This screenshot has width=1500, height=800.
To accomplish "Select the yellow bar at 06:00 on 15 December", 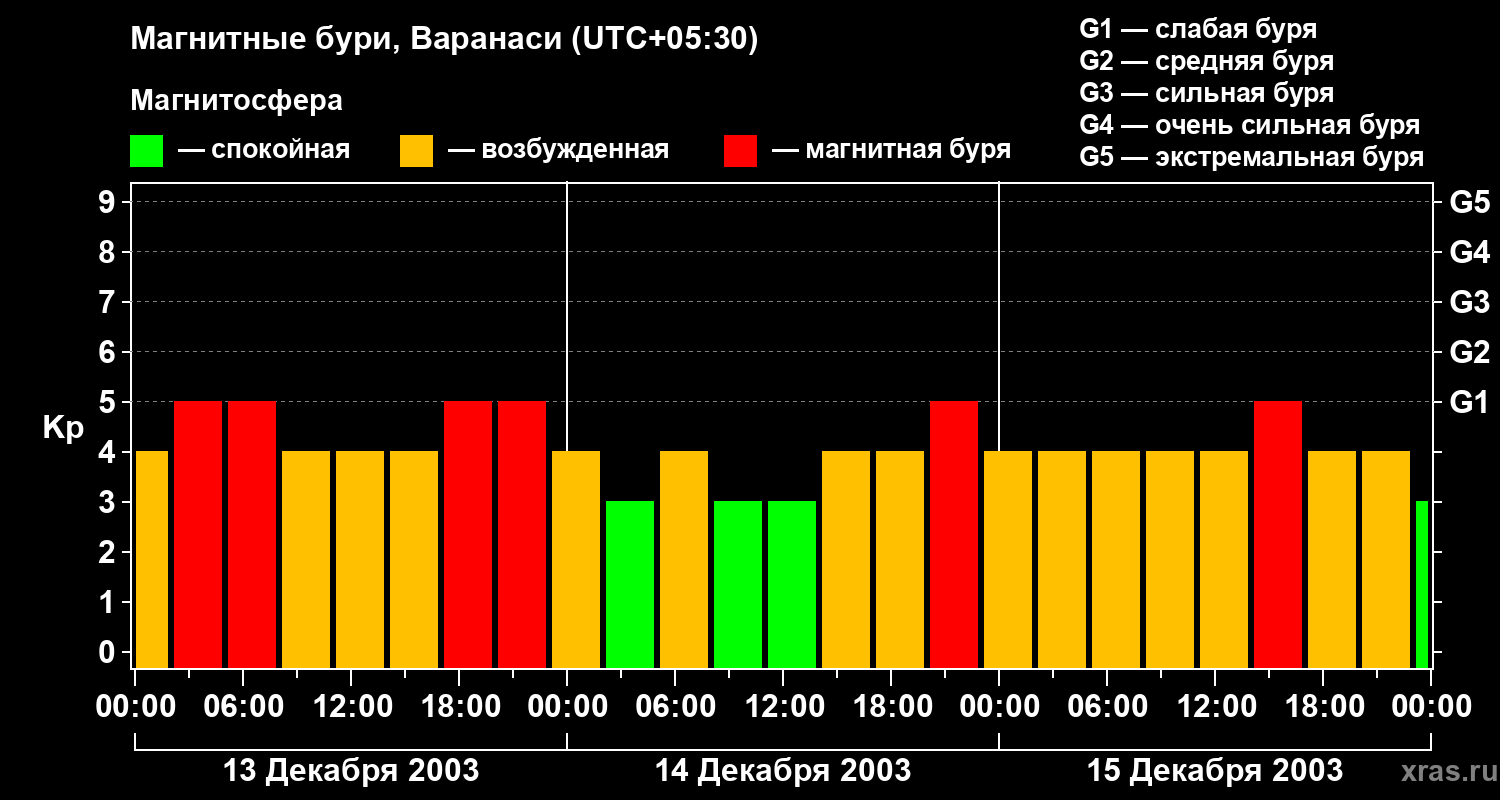I will click(x=1116, y=559).
